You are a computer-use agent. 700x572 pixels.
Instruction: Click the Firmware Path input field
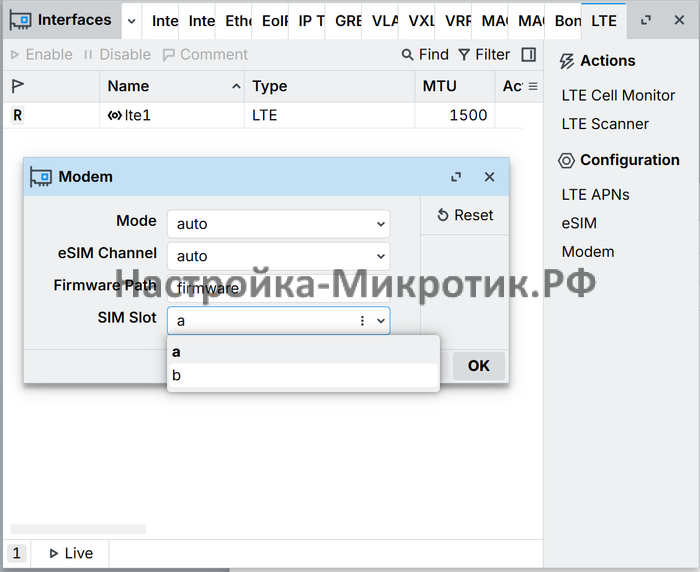click(x=279, y=288)
